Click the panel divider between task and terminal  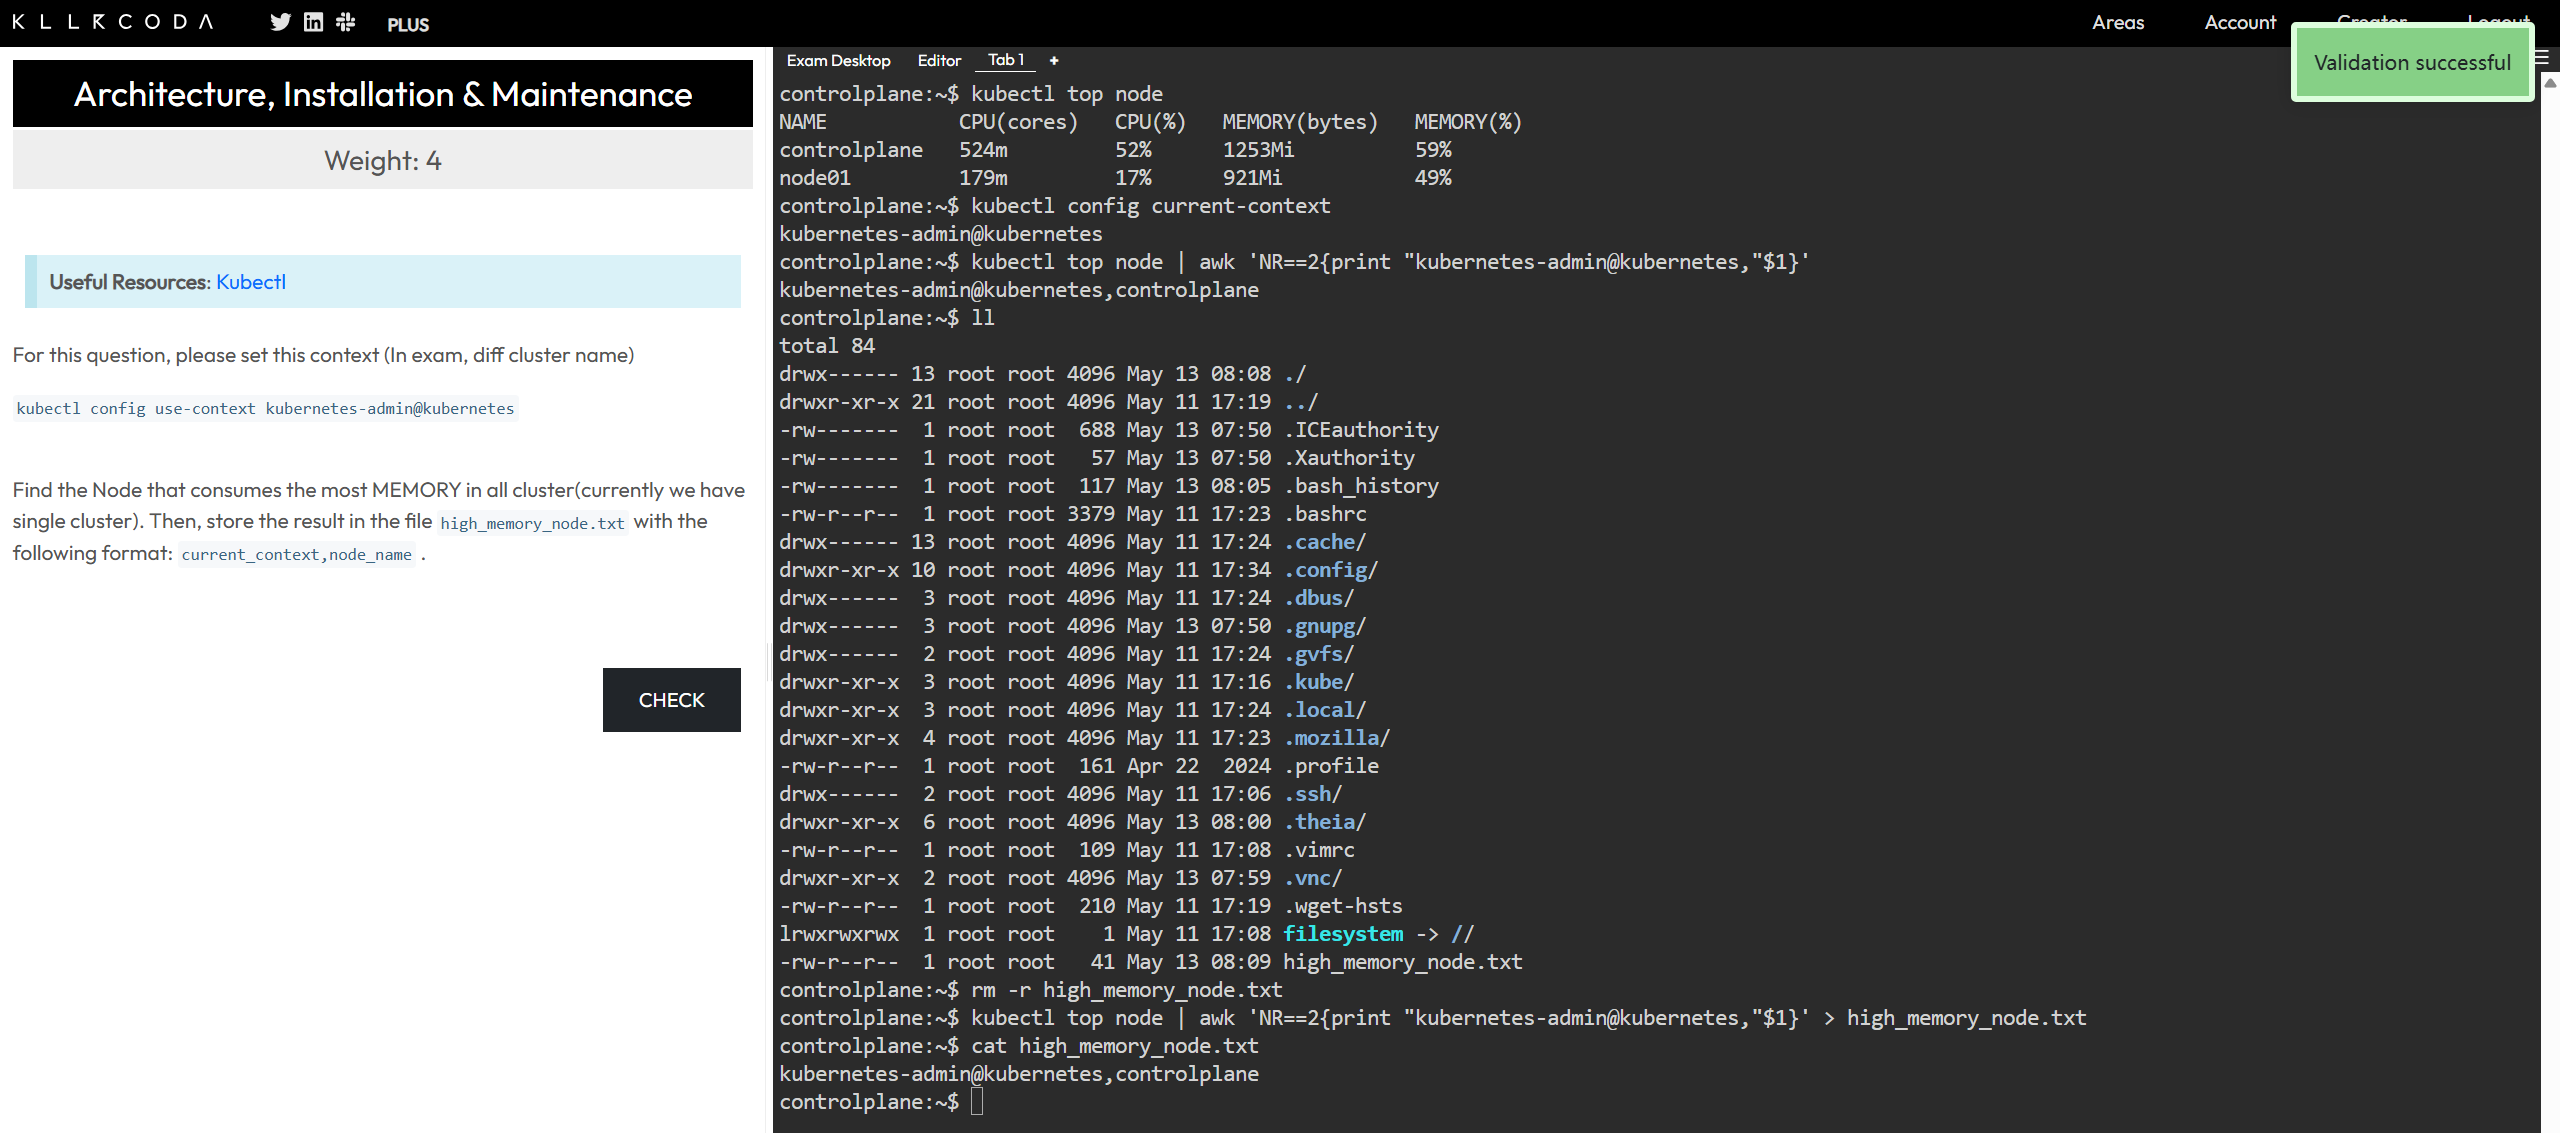pyautogui.click(x=768, y=660)
